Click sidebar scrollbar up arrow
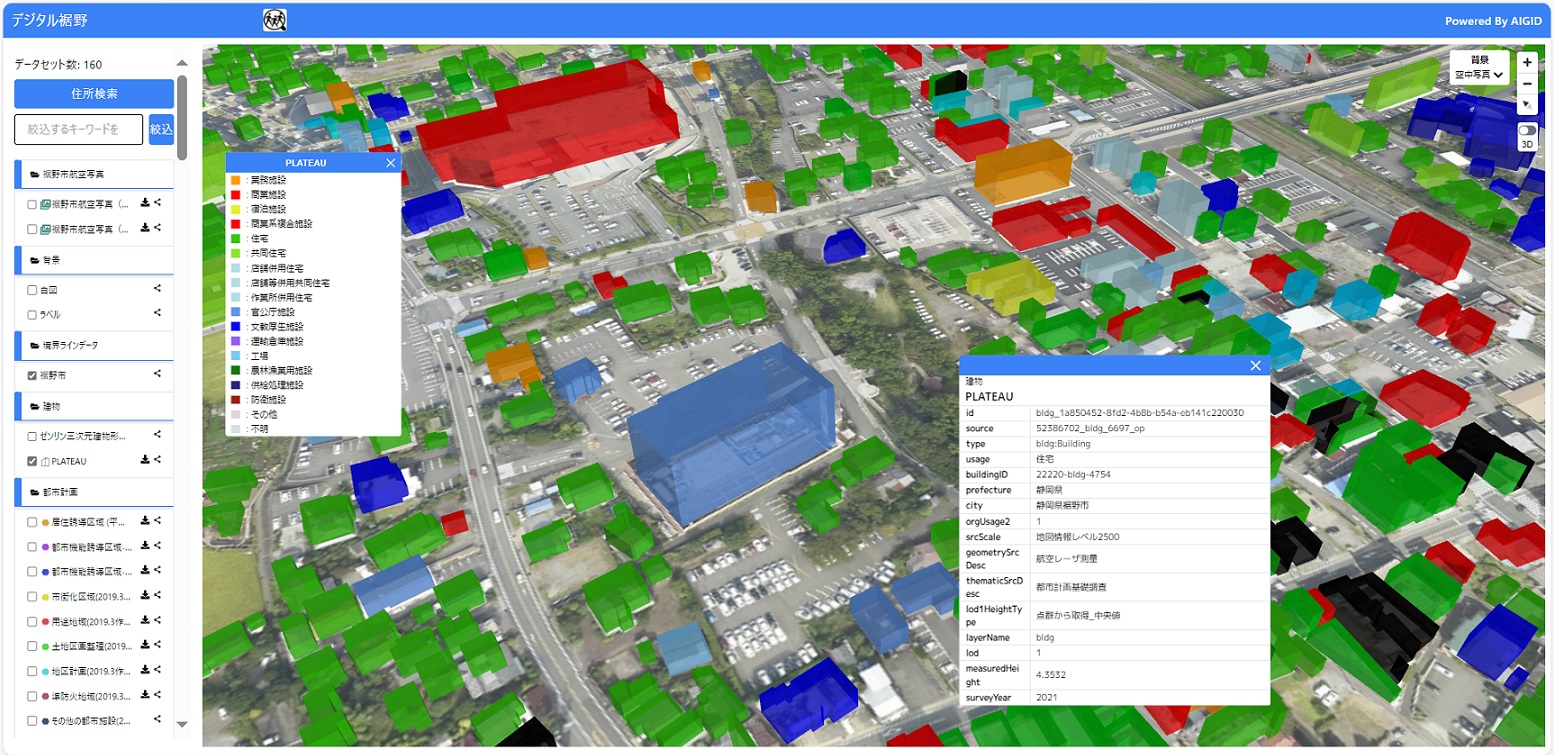The height and width of the screenshot is (755, 1554). (x=182, y=62)
